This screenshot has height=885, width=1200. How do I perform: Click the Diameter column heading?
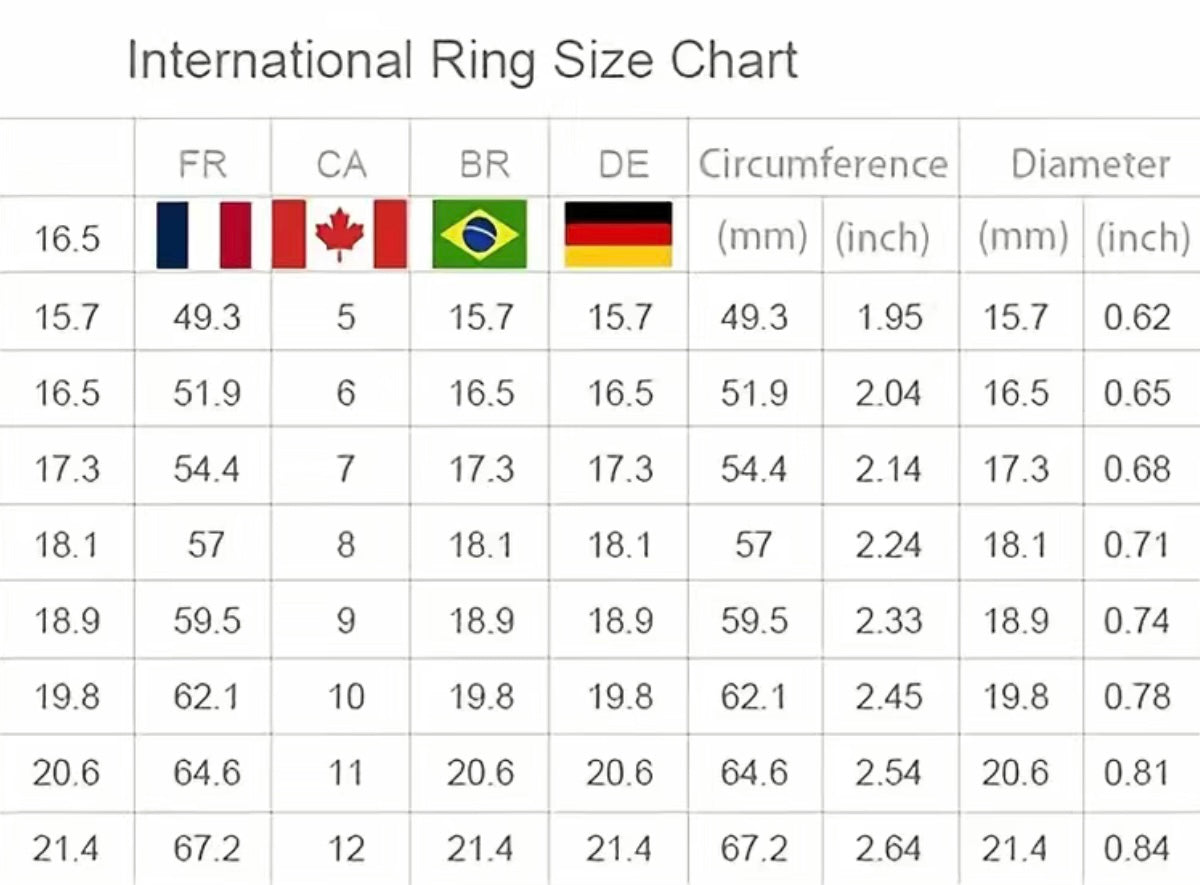click(1089, 164)
